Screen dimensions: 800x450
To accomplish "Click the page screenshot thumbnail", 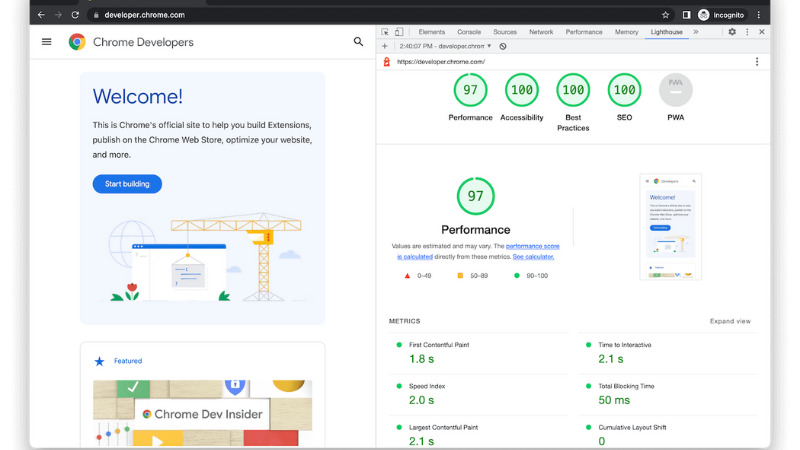I will click(x=670, y=227).
